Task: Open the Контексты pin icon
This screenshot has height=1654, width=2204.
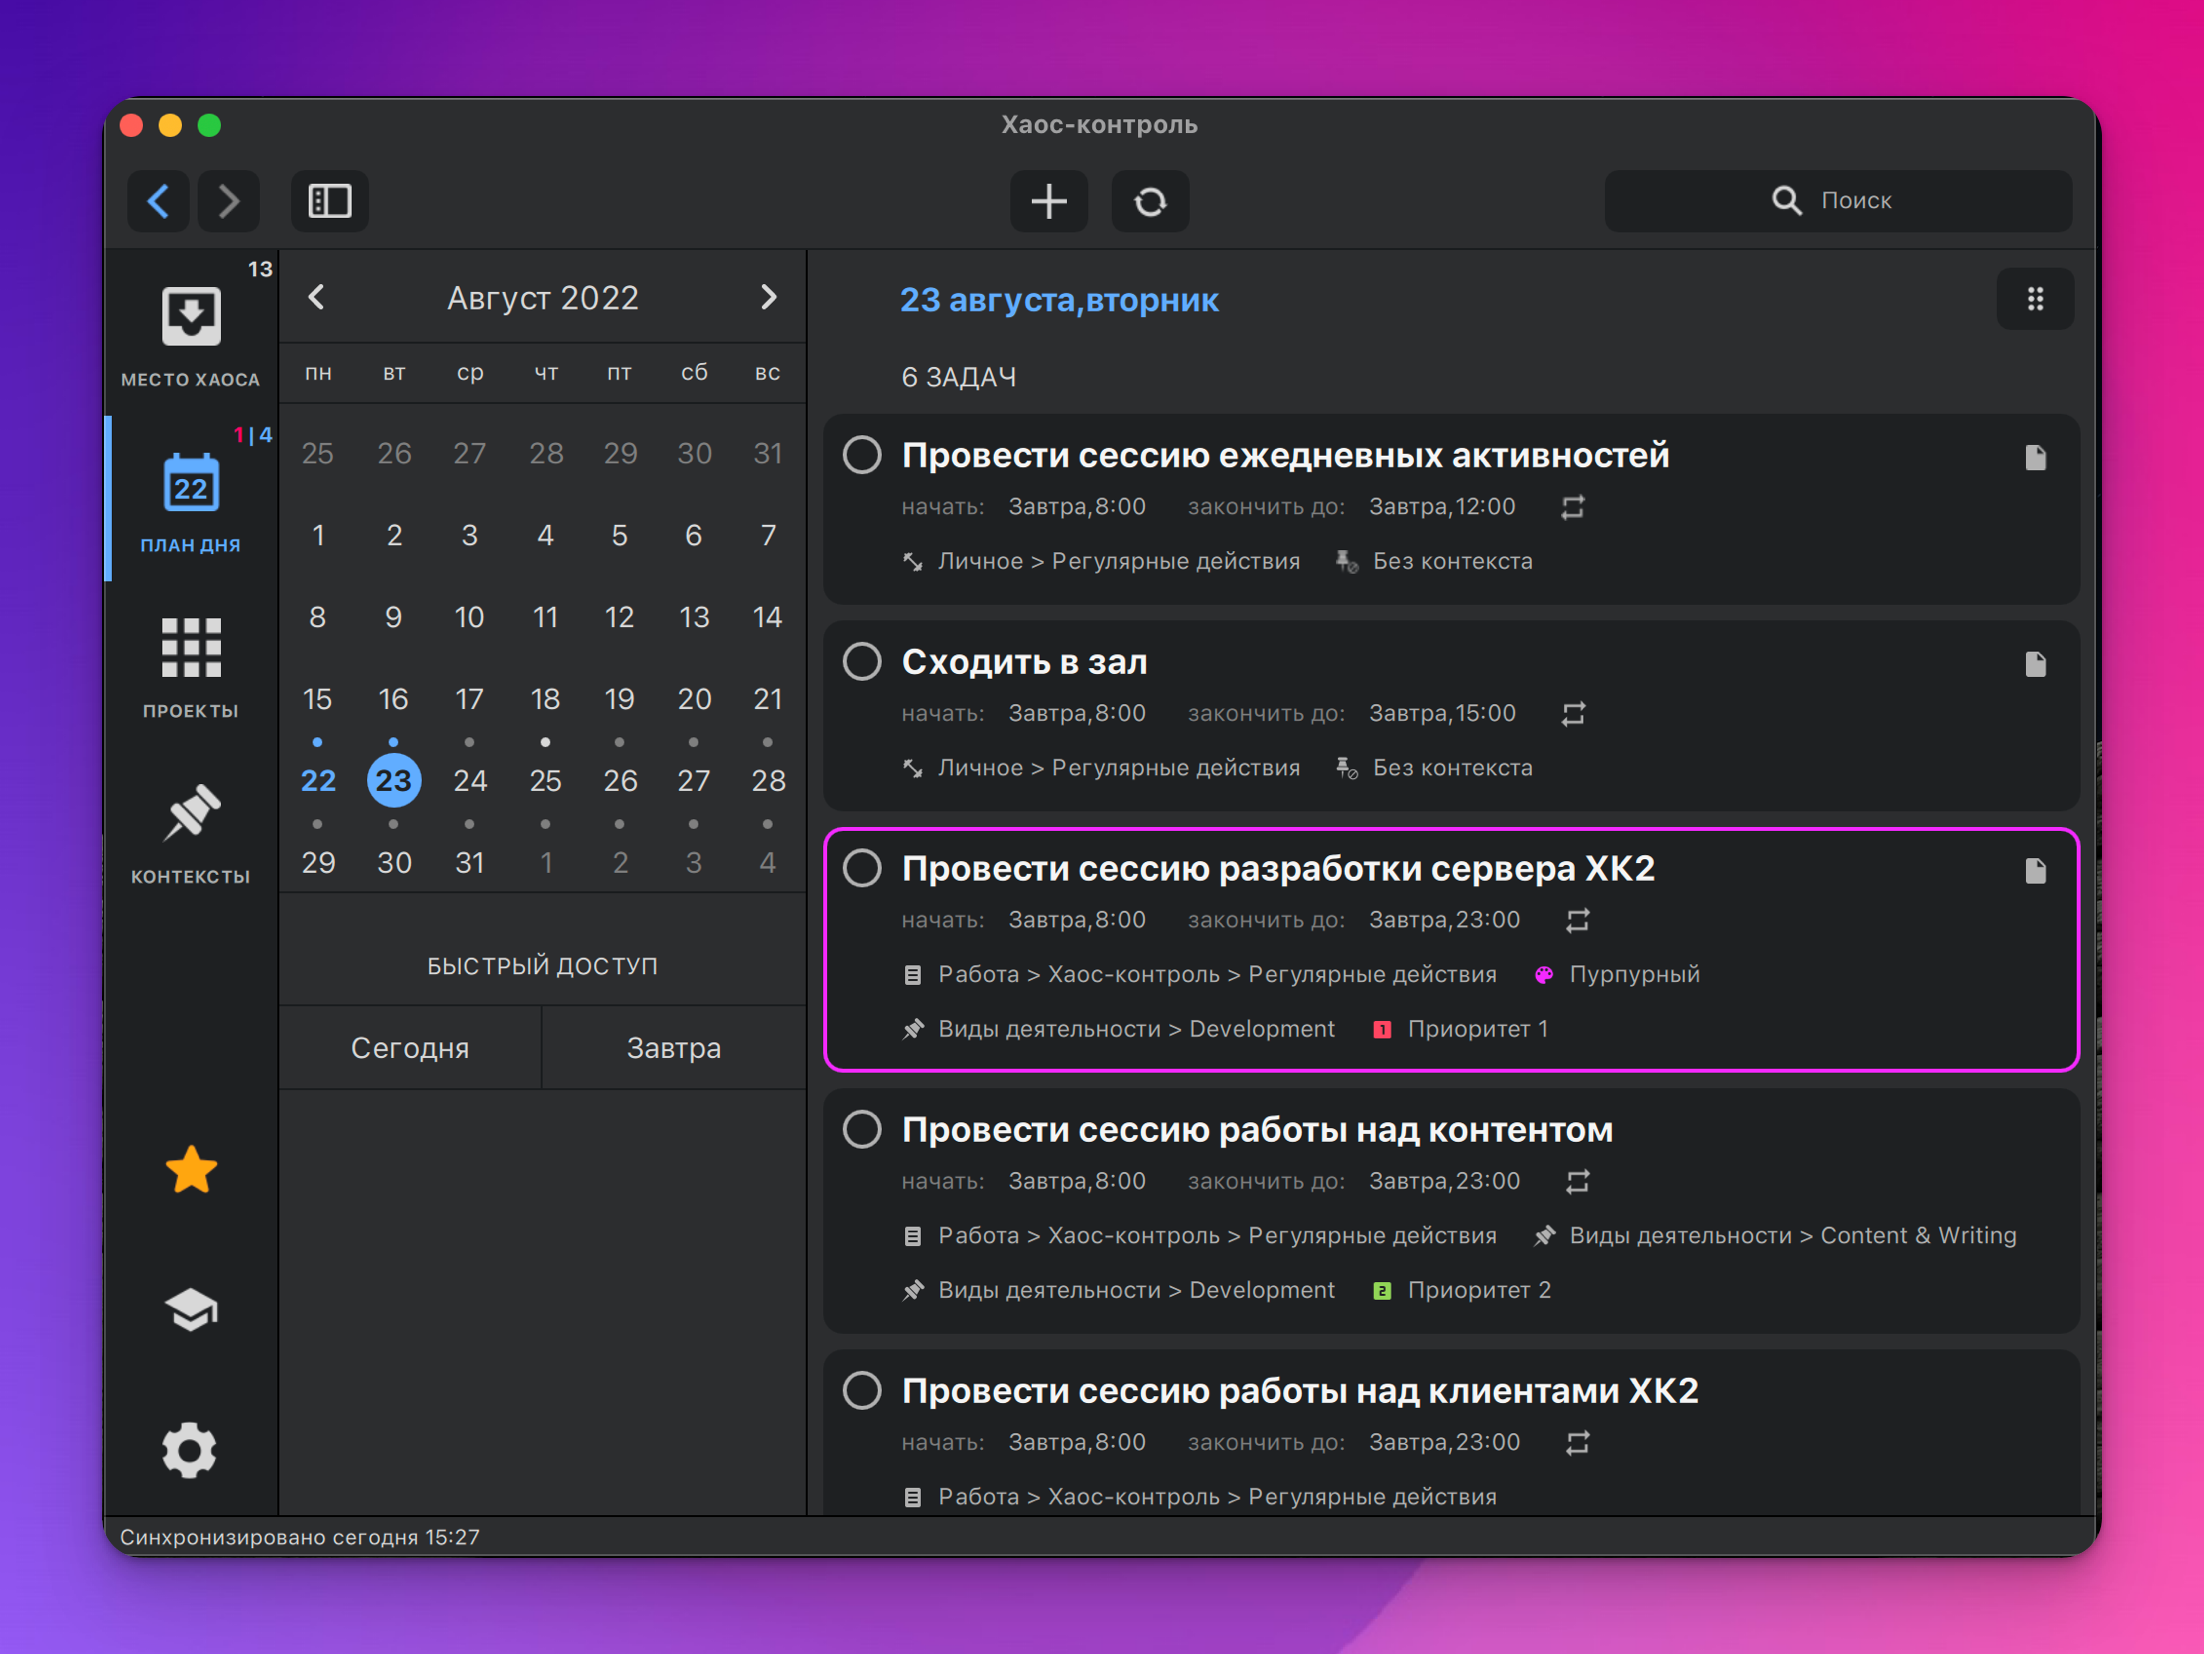Action: point(190,814)
